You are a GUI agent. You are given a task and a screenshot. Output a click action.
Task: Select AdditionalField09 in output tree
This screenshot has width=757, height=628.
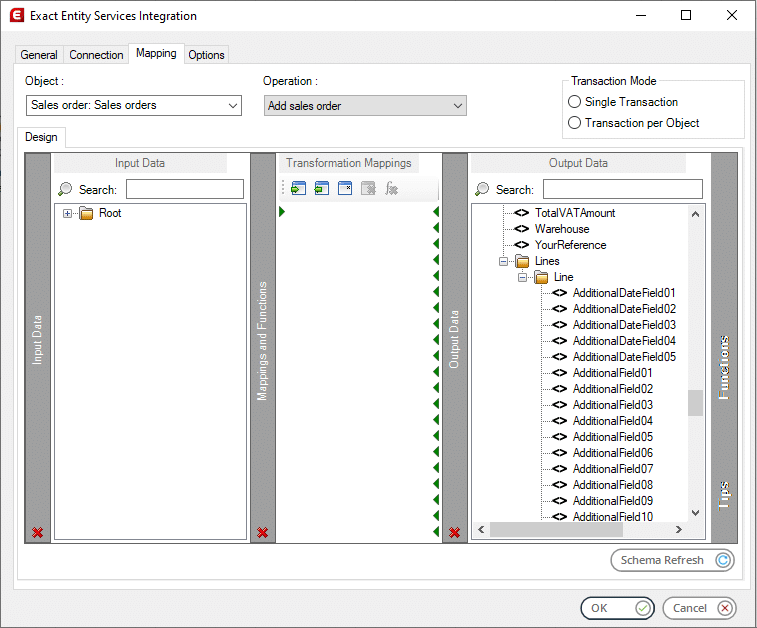coord(613,501)
